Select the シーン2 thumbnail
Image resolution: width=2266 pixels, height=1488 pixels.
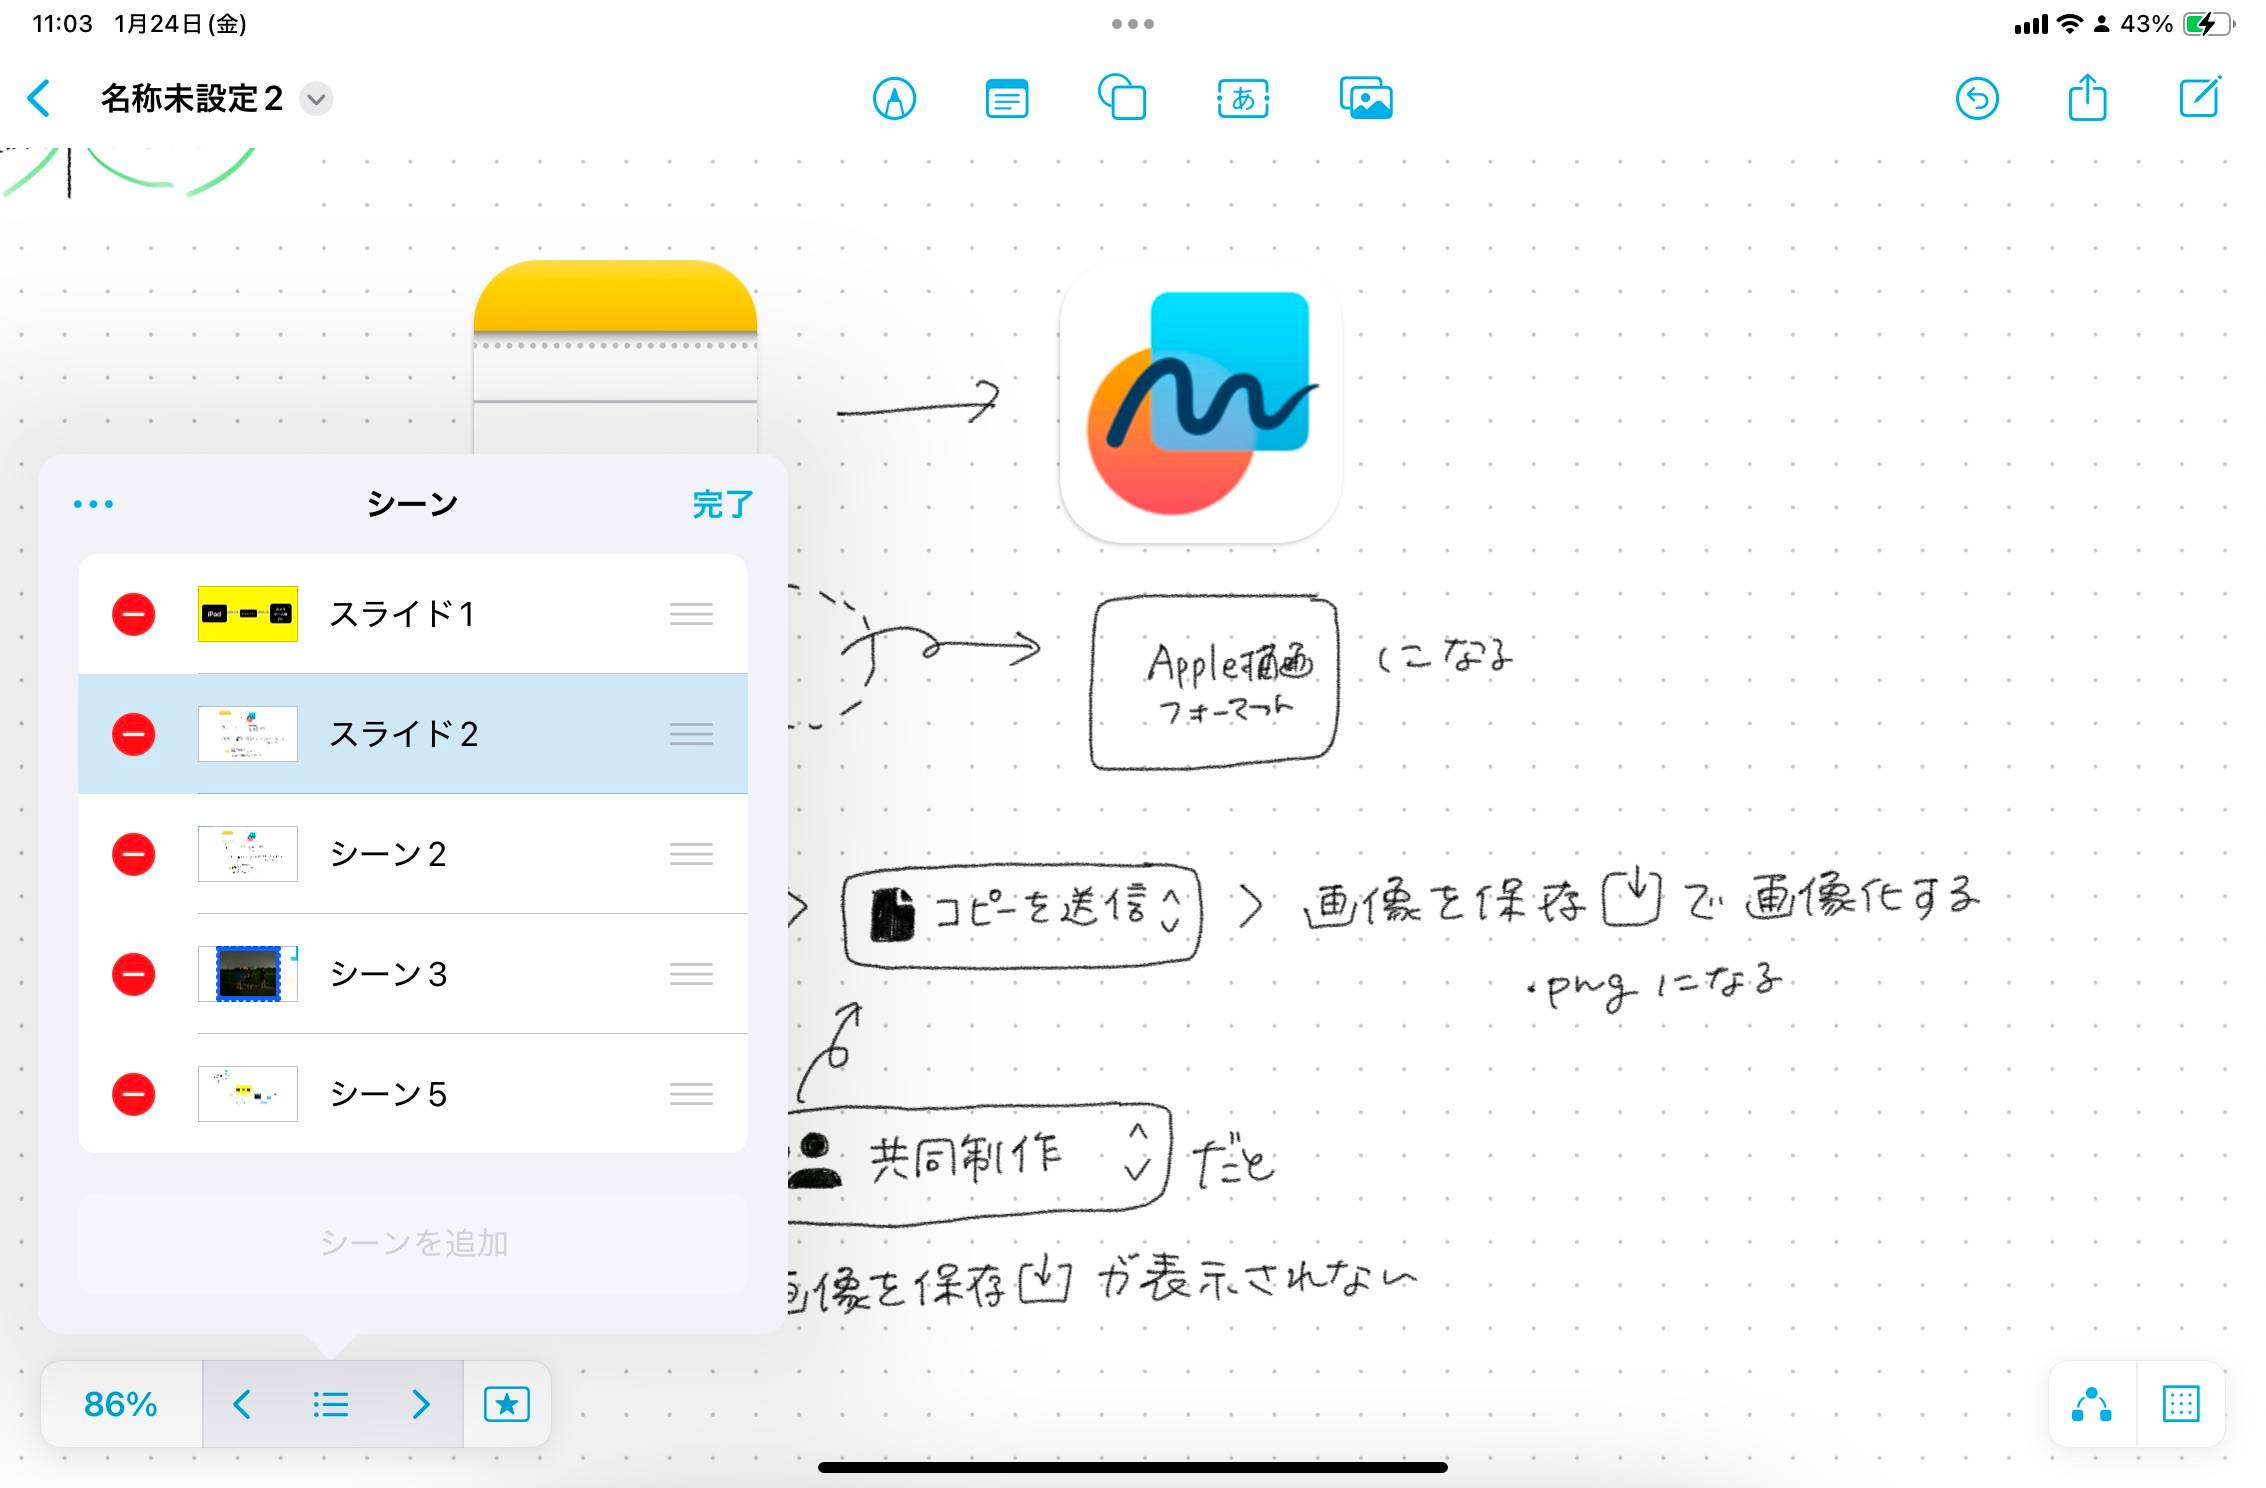[x=248, y=854]
